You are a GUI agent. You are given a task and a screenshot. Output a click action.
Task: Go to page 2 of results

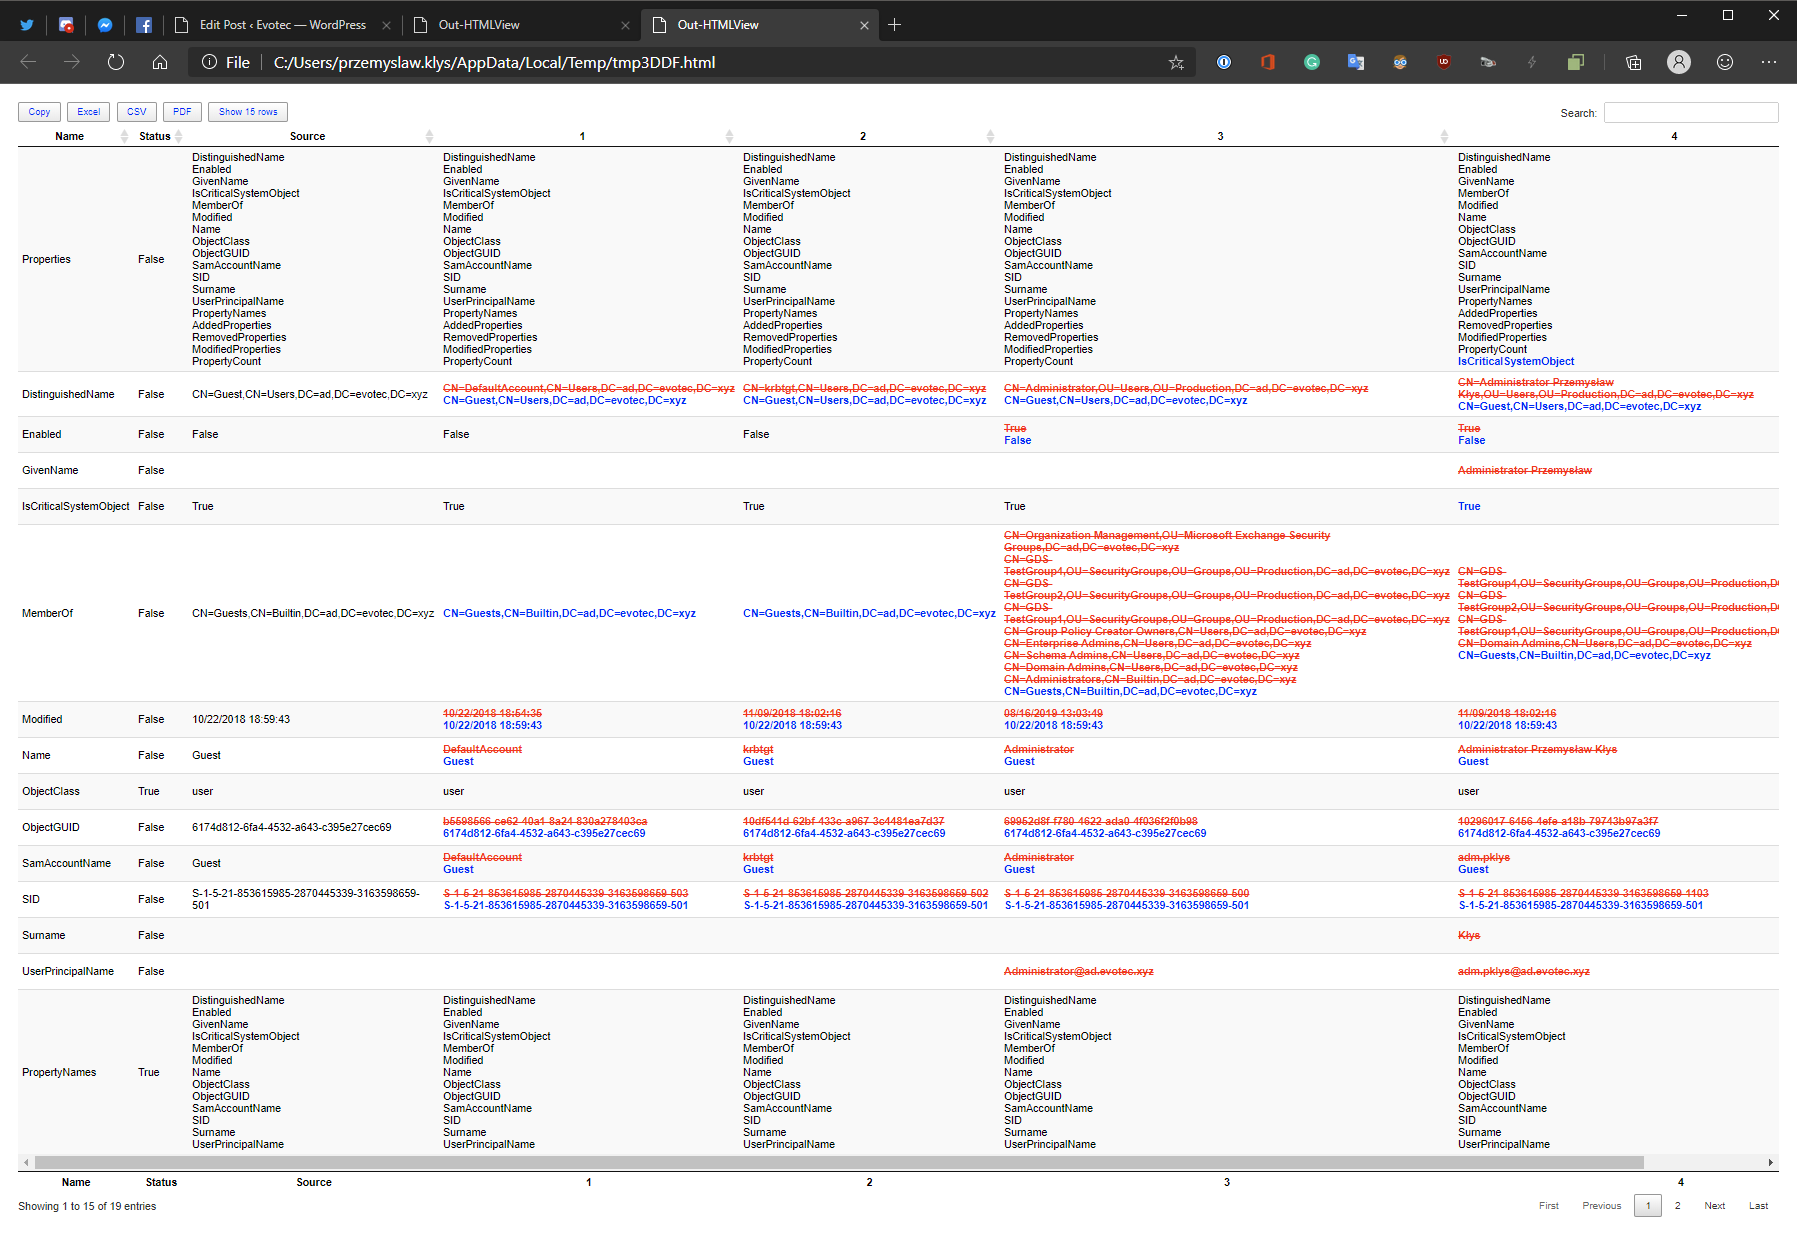pyautogui.click(x=1678, y=1205)
